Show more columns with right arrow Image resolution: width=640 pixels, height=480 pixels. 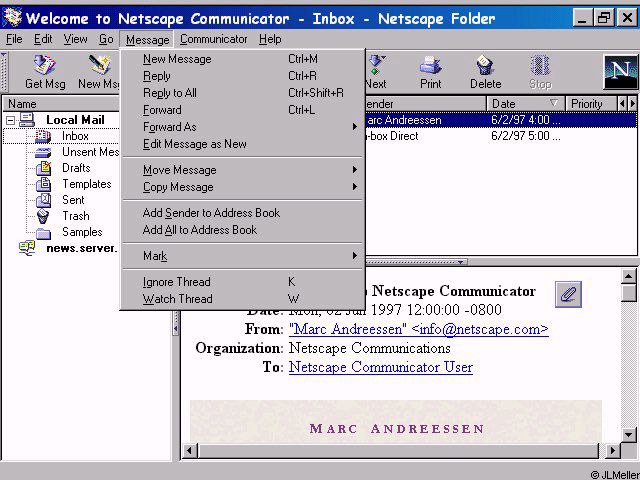tap(632, 104)
